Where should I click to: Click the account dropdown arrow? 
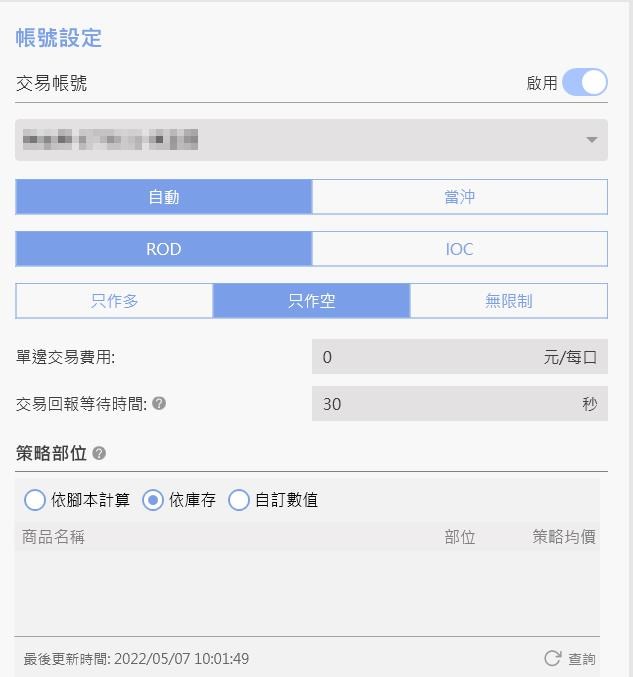pyautogui.click(x=591, y=140)
